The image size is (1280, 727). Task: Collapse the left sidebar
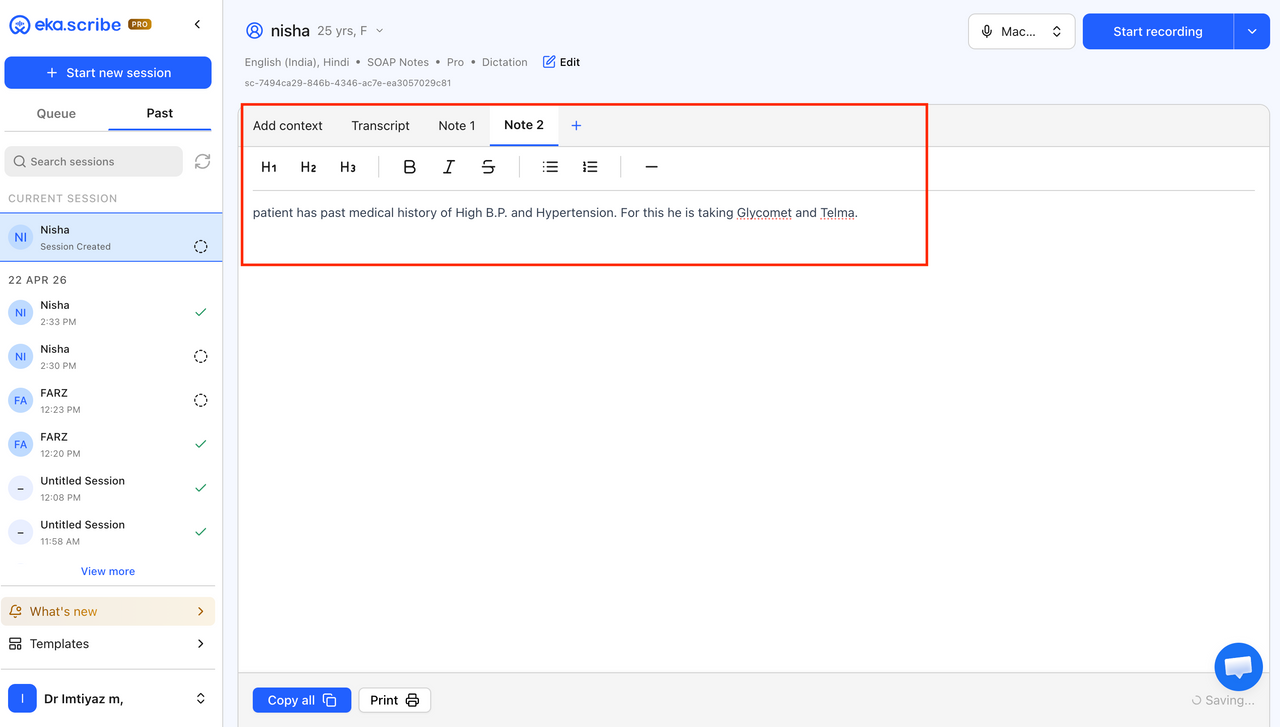[x=197, y=24]
